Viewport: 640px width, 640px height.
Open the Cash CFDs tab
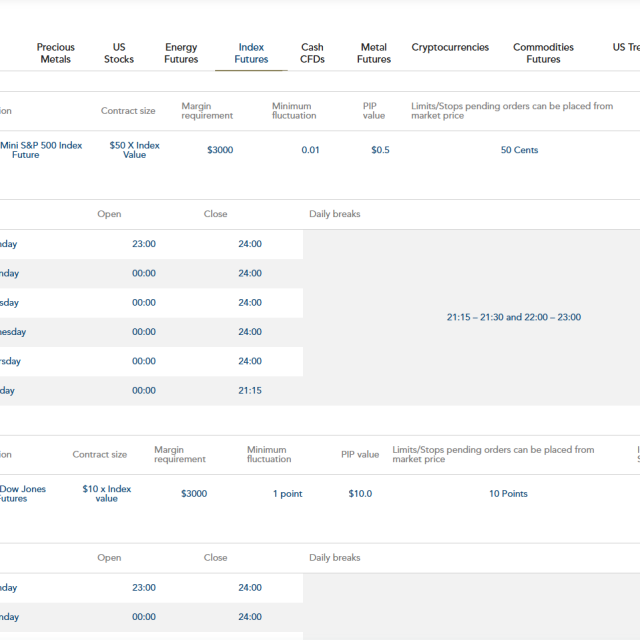[312, 53]
